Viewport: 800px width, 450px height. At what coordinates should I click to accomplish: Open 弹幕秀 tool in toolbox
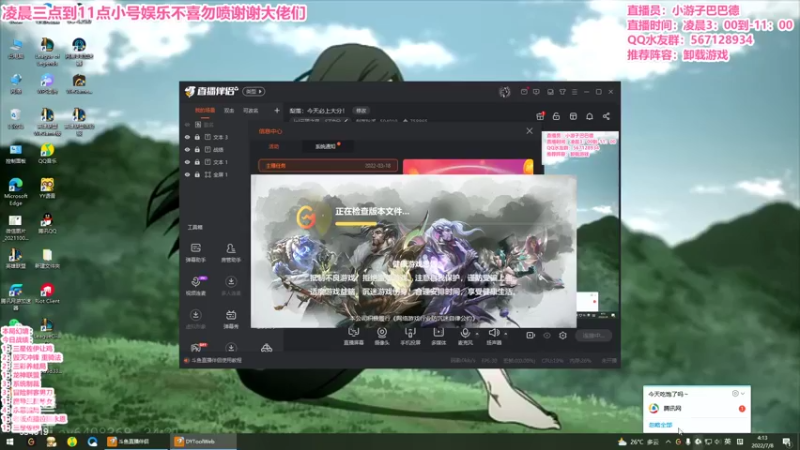click(x=231, y=319)
